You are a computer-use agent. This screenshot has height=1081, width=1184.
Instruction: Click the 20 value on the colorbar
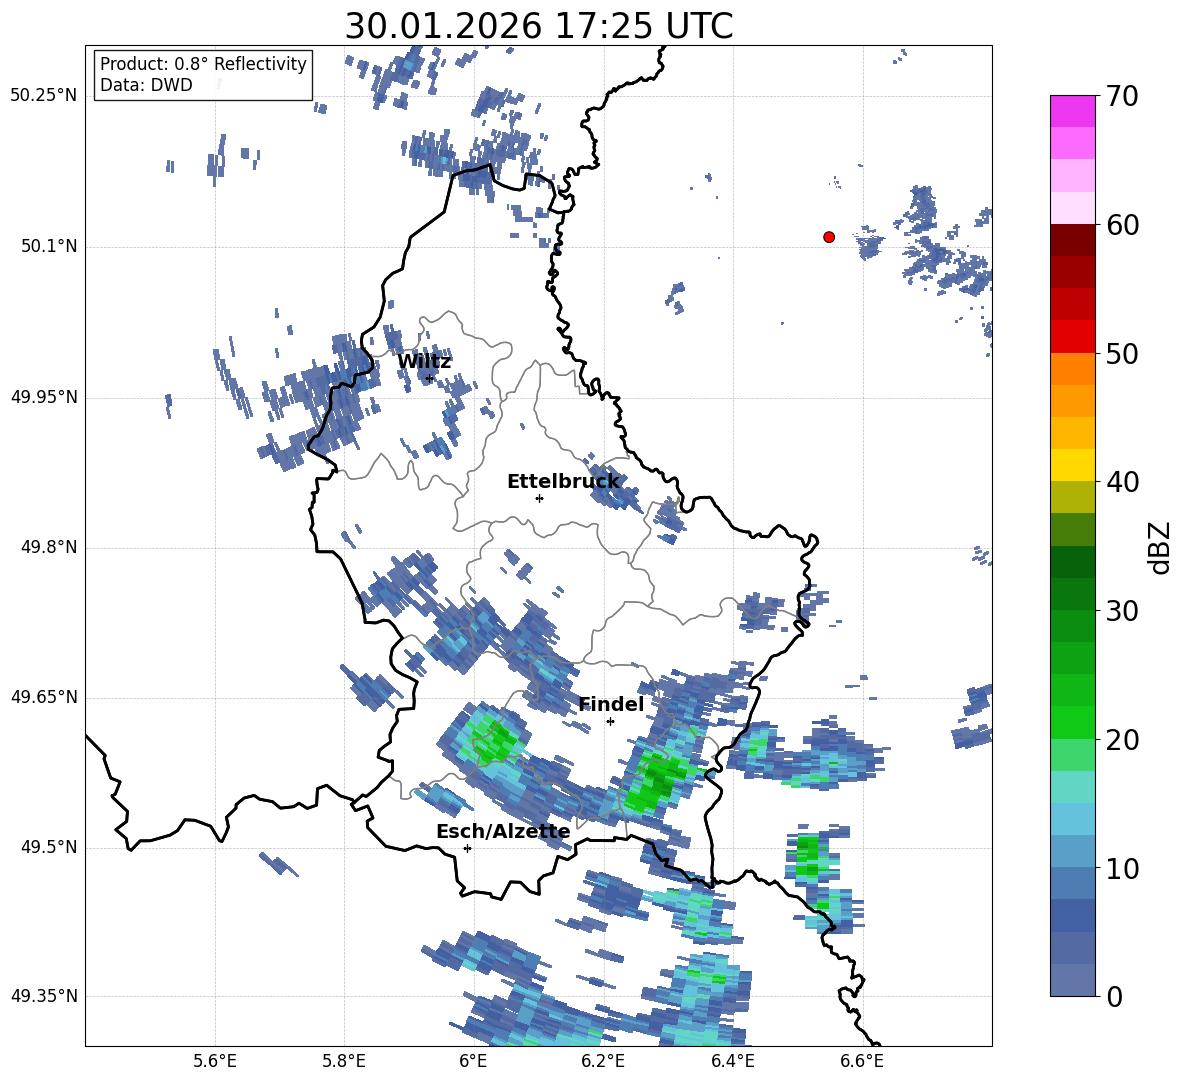pyautogui.click(x=1122, y=740)
